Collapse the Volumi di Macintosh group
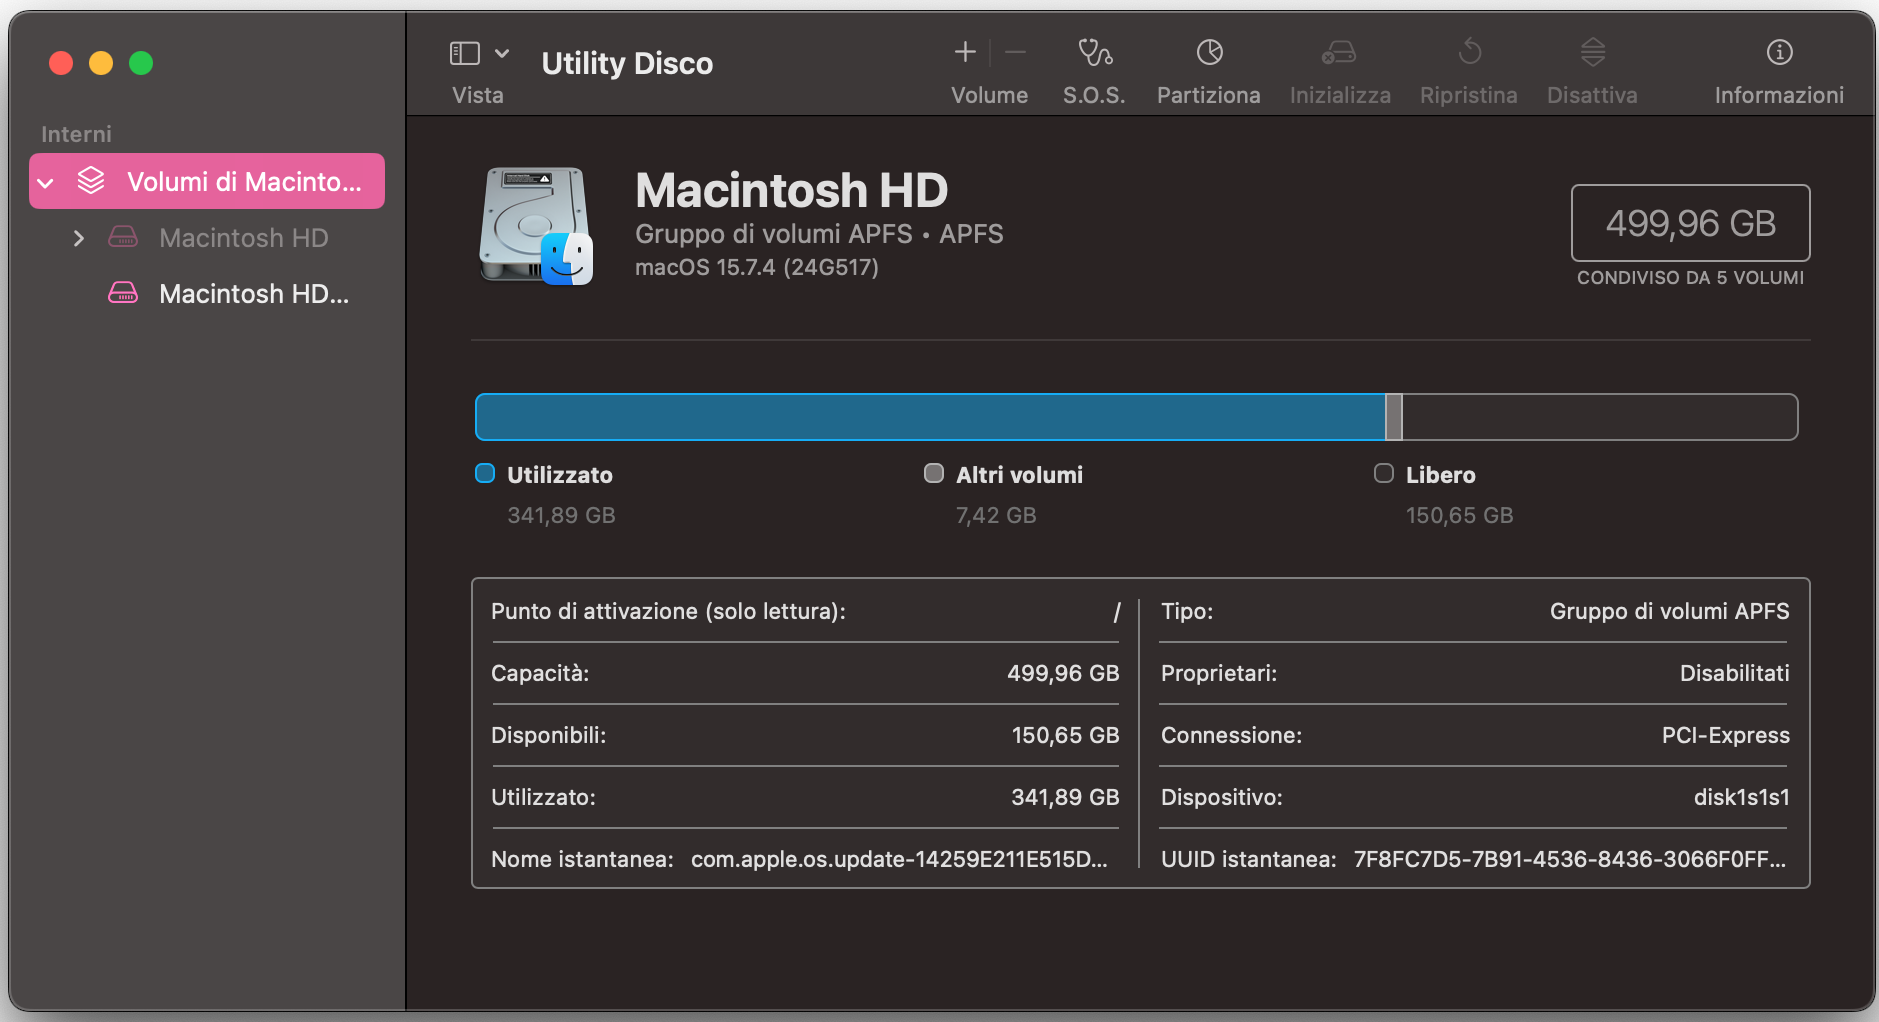This screenshot has width=1879, height=1022. point(45,181)
